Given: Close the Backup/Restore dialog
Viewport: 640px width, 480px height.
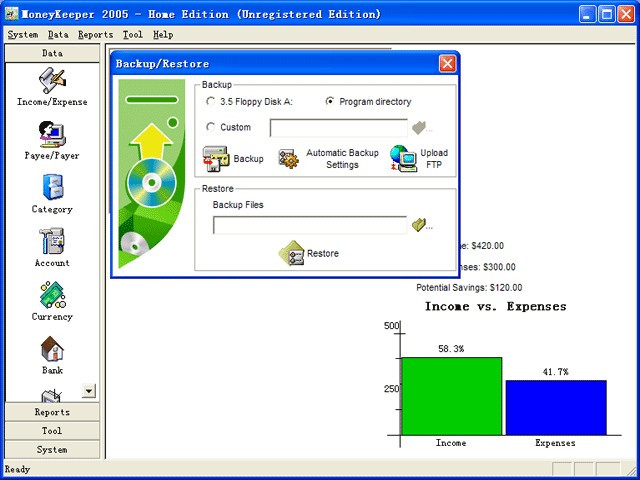Looking at the screenshot, I should (447, 64).
